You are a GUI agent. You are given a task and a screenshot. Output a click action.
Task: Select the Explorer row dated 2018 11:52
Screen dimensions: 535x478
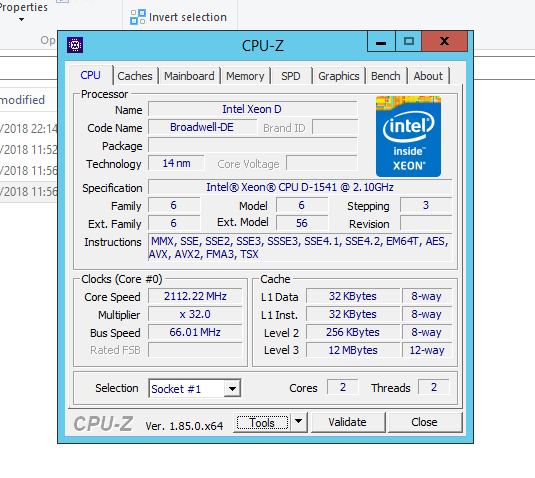click(x=28, y=149)
